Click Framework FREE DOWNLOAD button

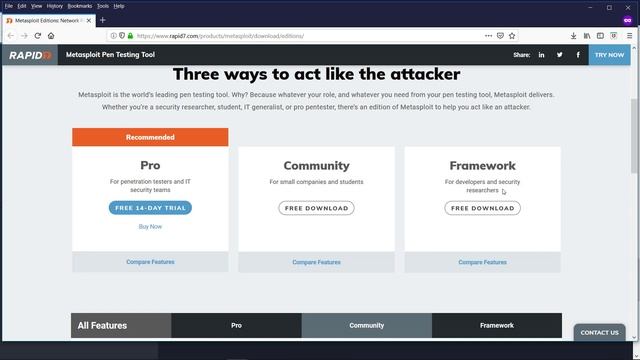(x=482, y=208)
